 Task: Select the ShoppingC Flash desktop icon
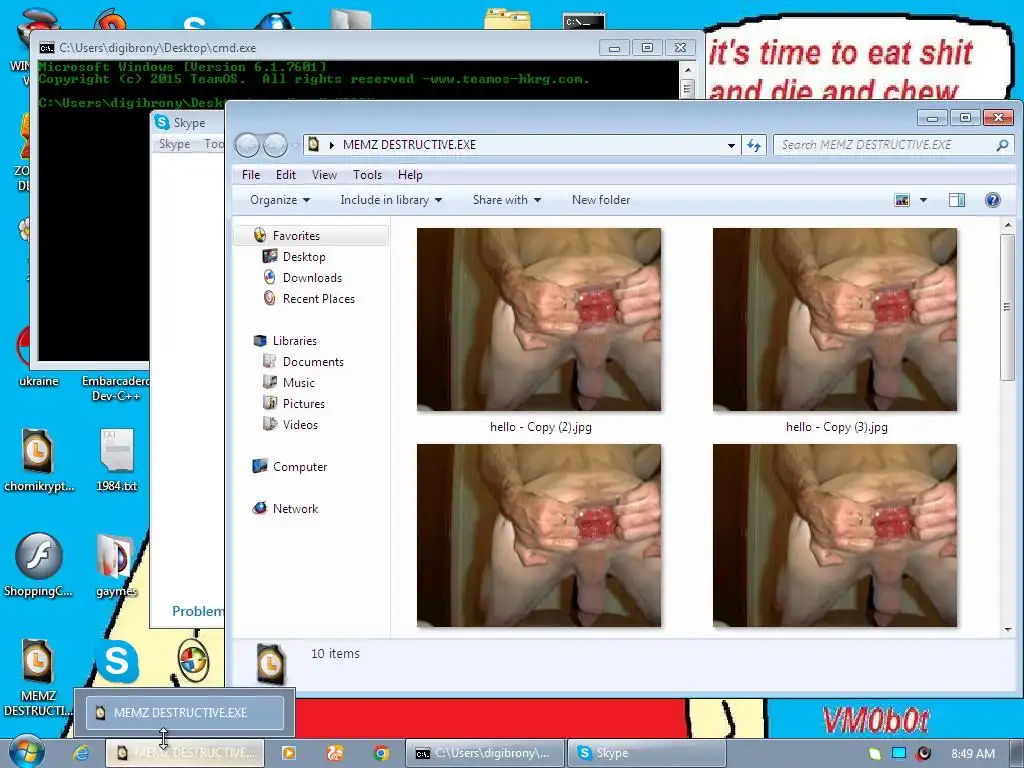pos(39,565)
